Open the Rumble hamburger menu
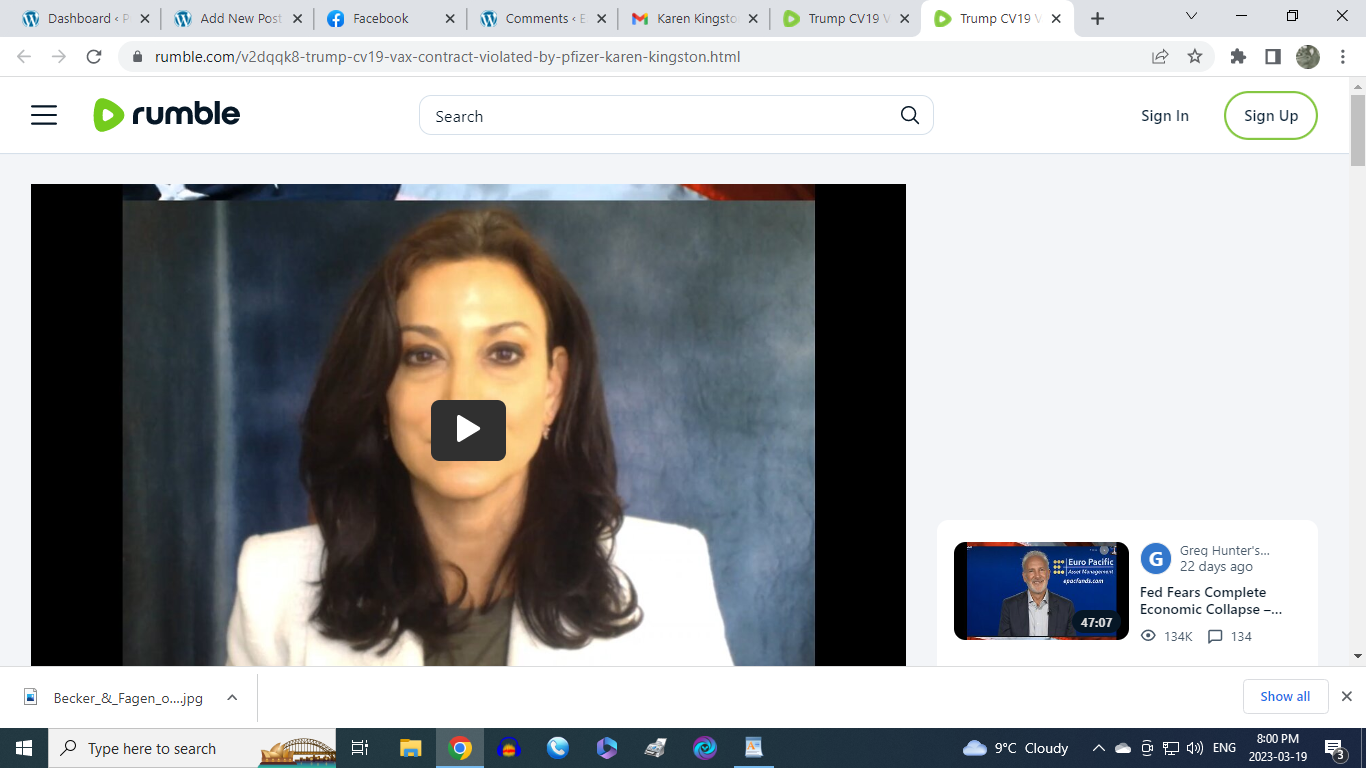1366x768 pixels. [44, 116]
